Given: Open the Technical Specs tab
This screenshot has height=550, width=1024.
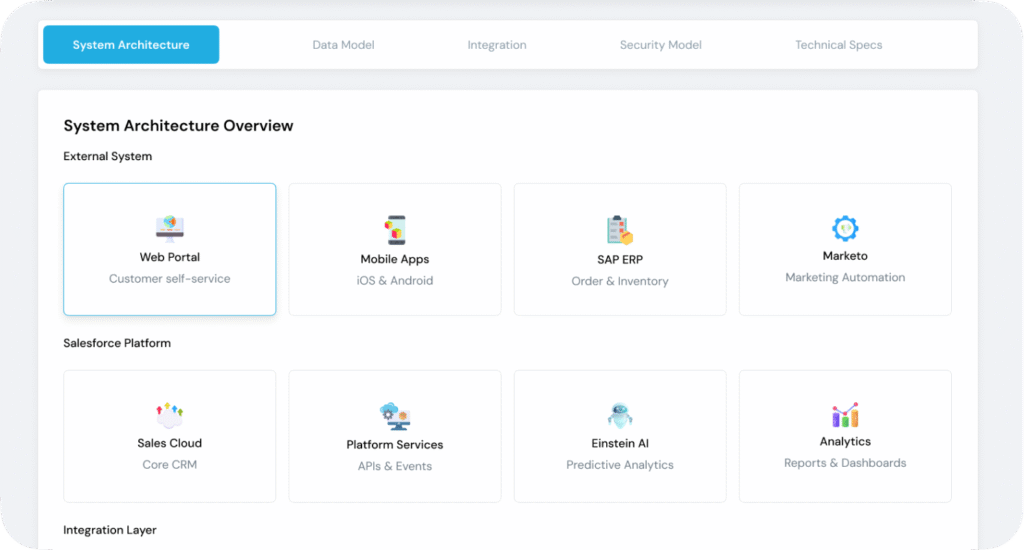Looking at the screenshot, I should pos(838,45).
